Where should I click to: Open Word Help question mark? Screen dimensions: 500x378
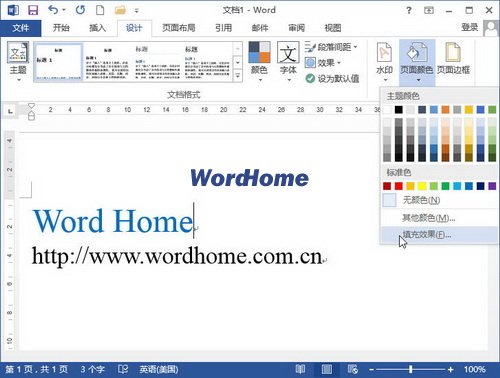[x=409, y=10]
